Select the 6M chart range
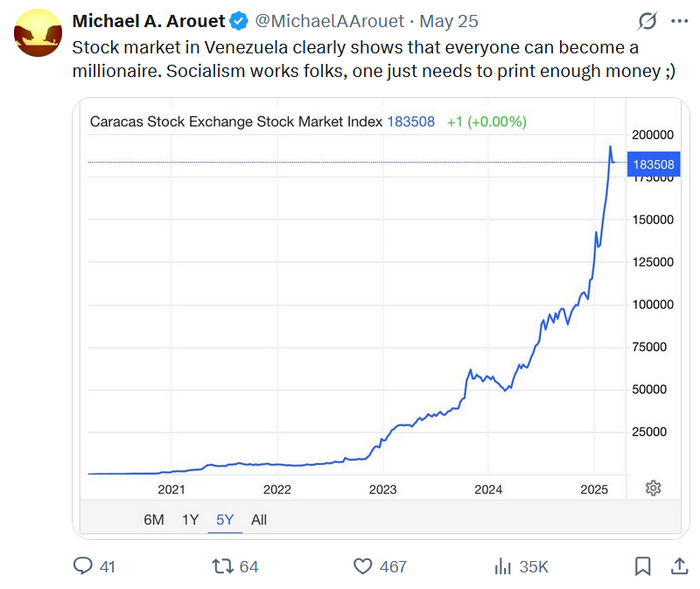700x589 pixels. tap(154, 520)
